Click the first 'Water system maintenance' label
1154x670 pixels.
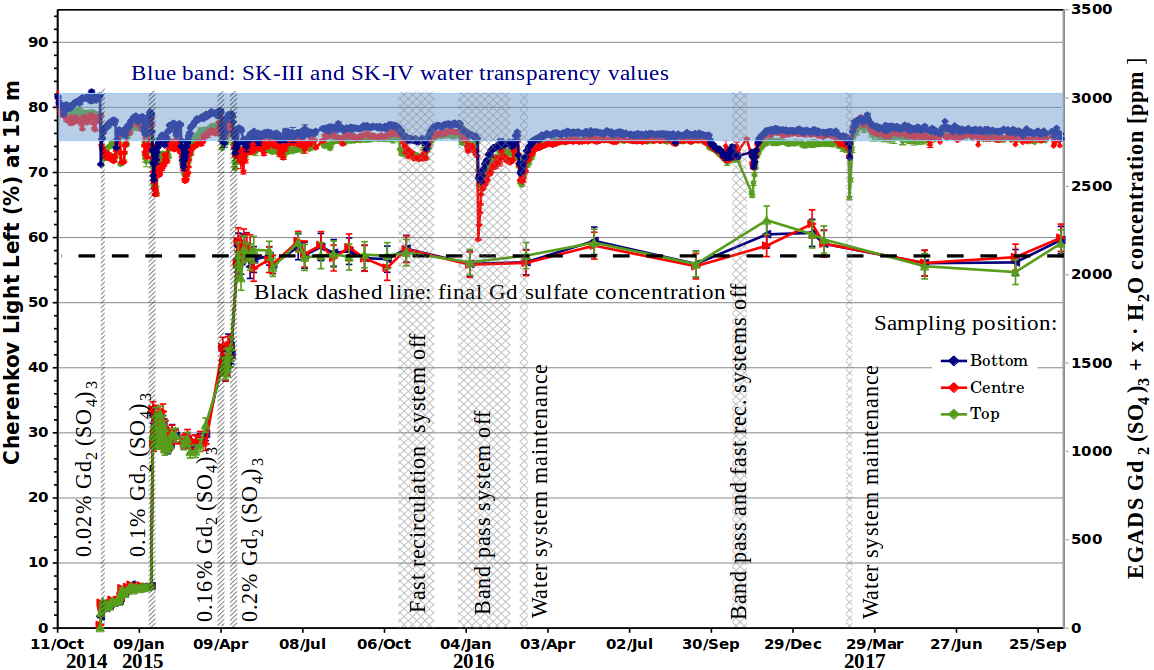tap(539, 490)
